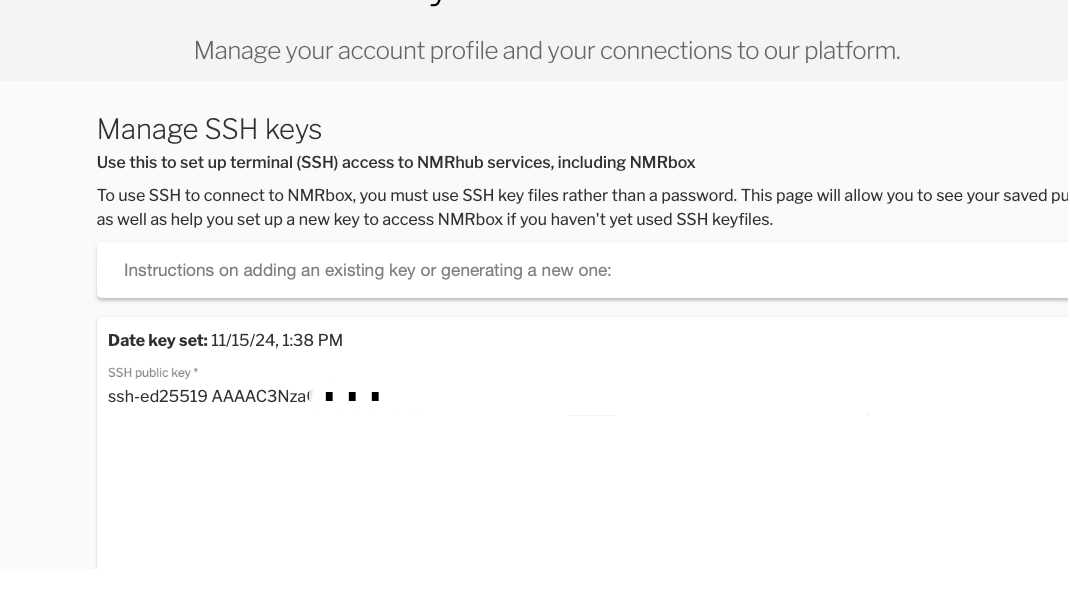Click the 'To use SSH to connect' paragraph line
Image resolution: width=1070 pixels, height=600 pixels.
click(x=582, y=196)
